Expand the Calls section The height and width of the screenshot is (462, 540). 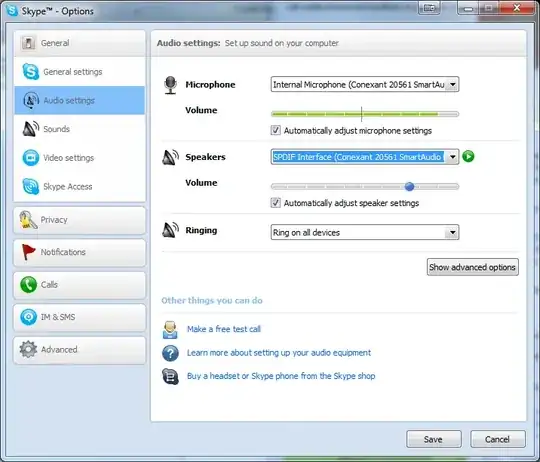(x=80, y=285)
